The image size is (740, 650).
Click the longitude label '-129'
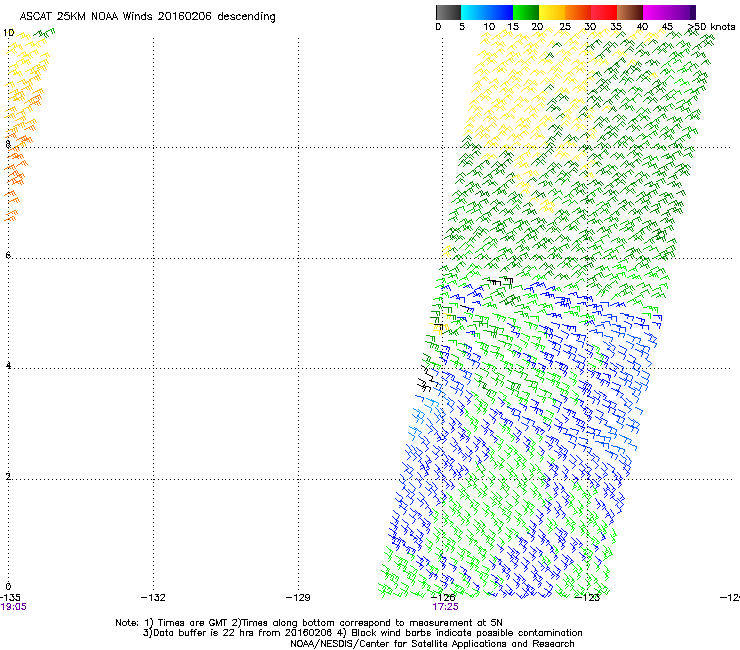[x=298, y=598]
